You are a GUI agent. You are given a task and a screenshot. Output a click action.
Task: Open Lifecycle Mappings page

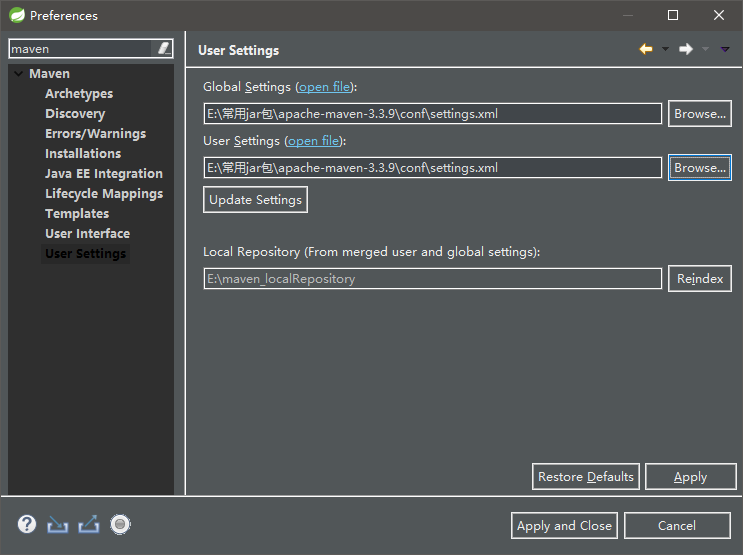pos(104,193)
